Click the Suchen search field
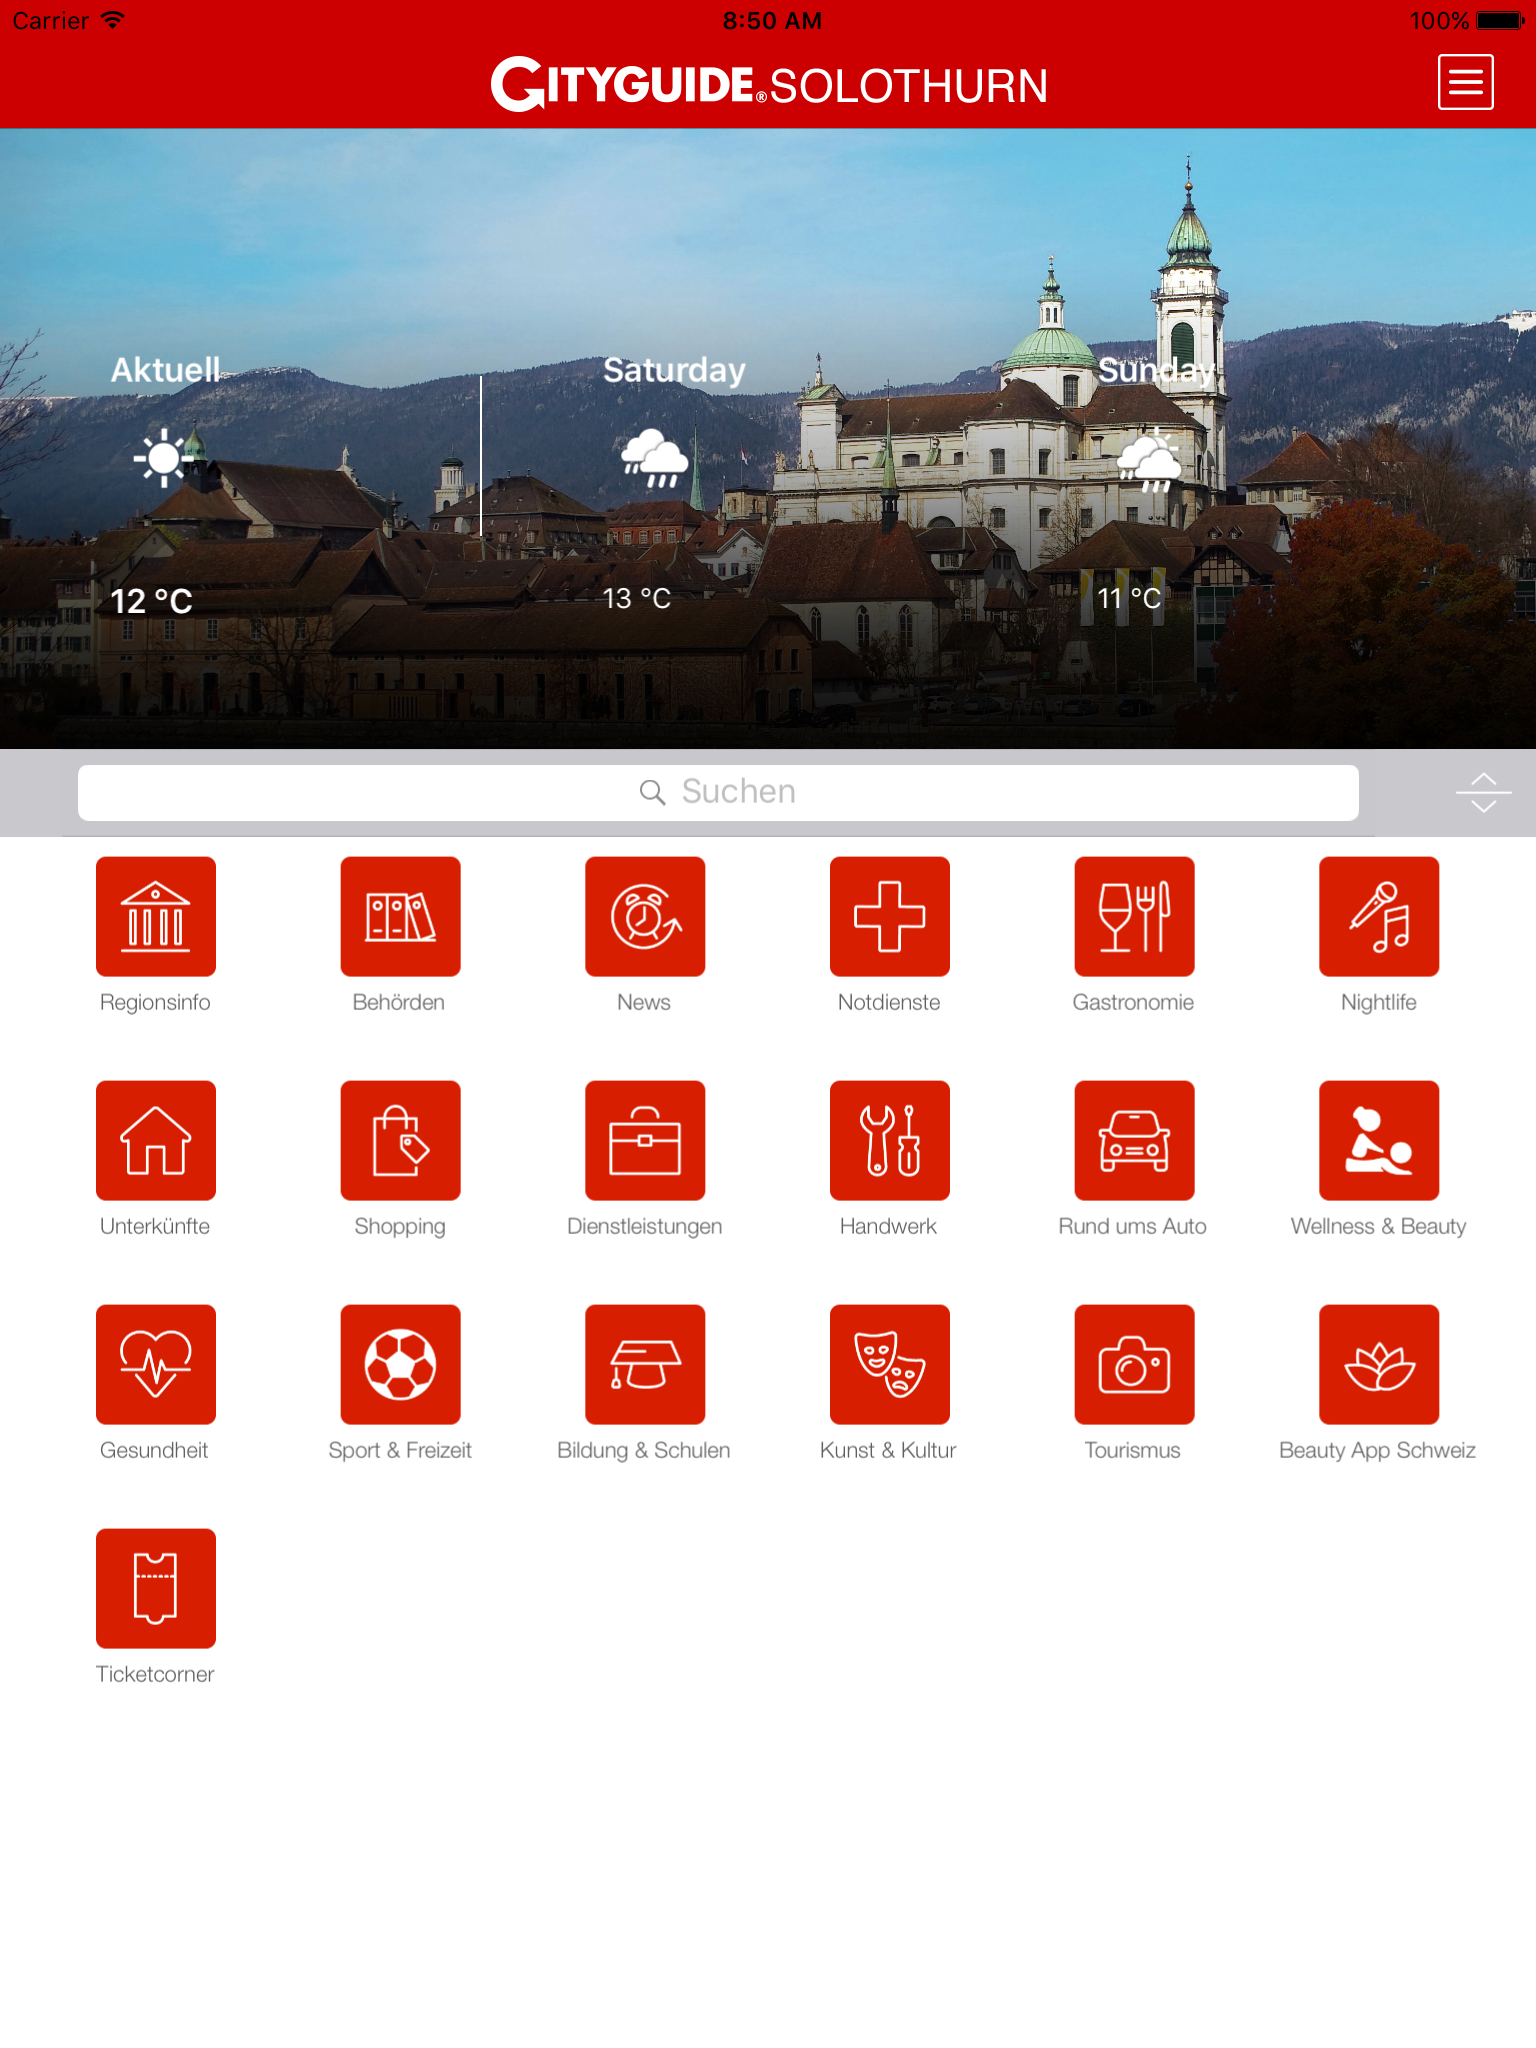 click(x=718, y=792)
